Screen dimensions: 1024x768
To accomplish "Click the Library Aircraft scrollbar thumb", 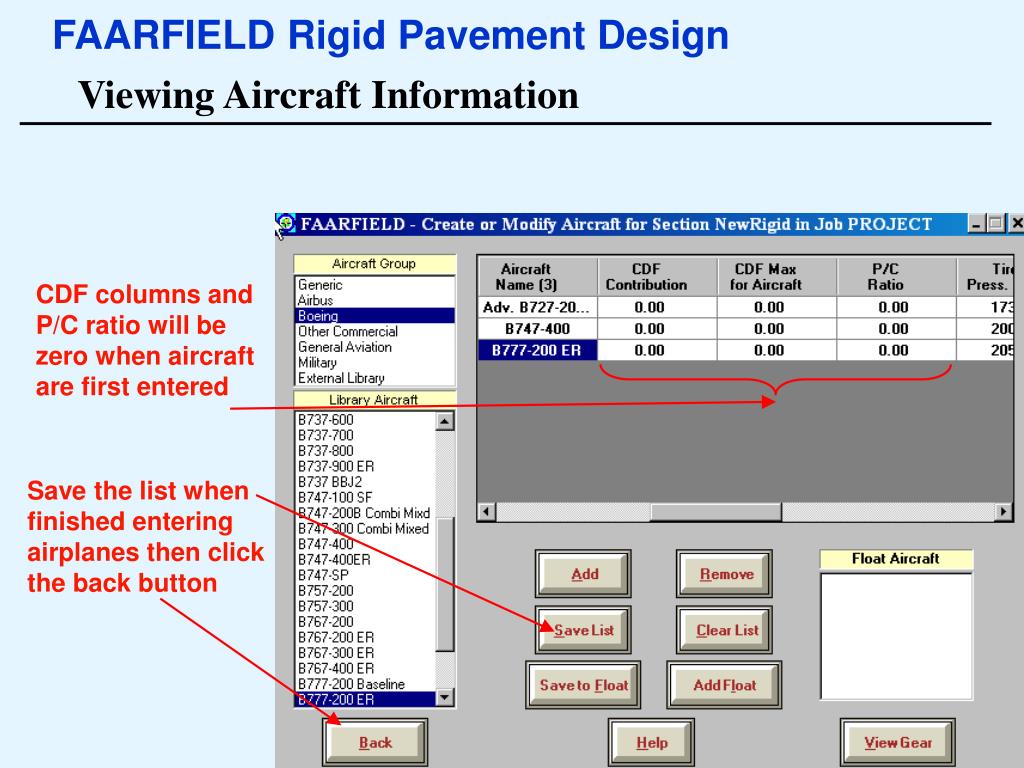I will (445, 584).
